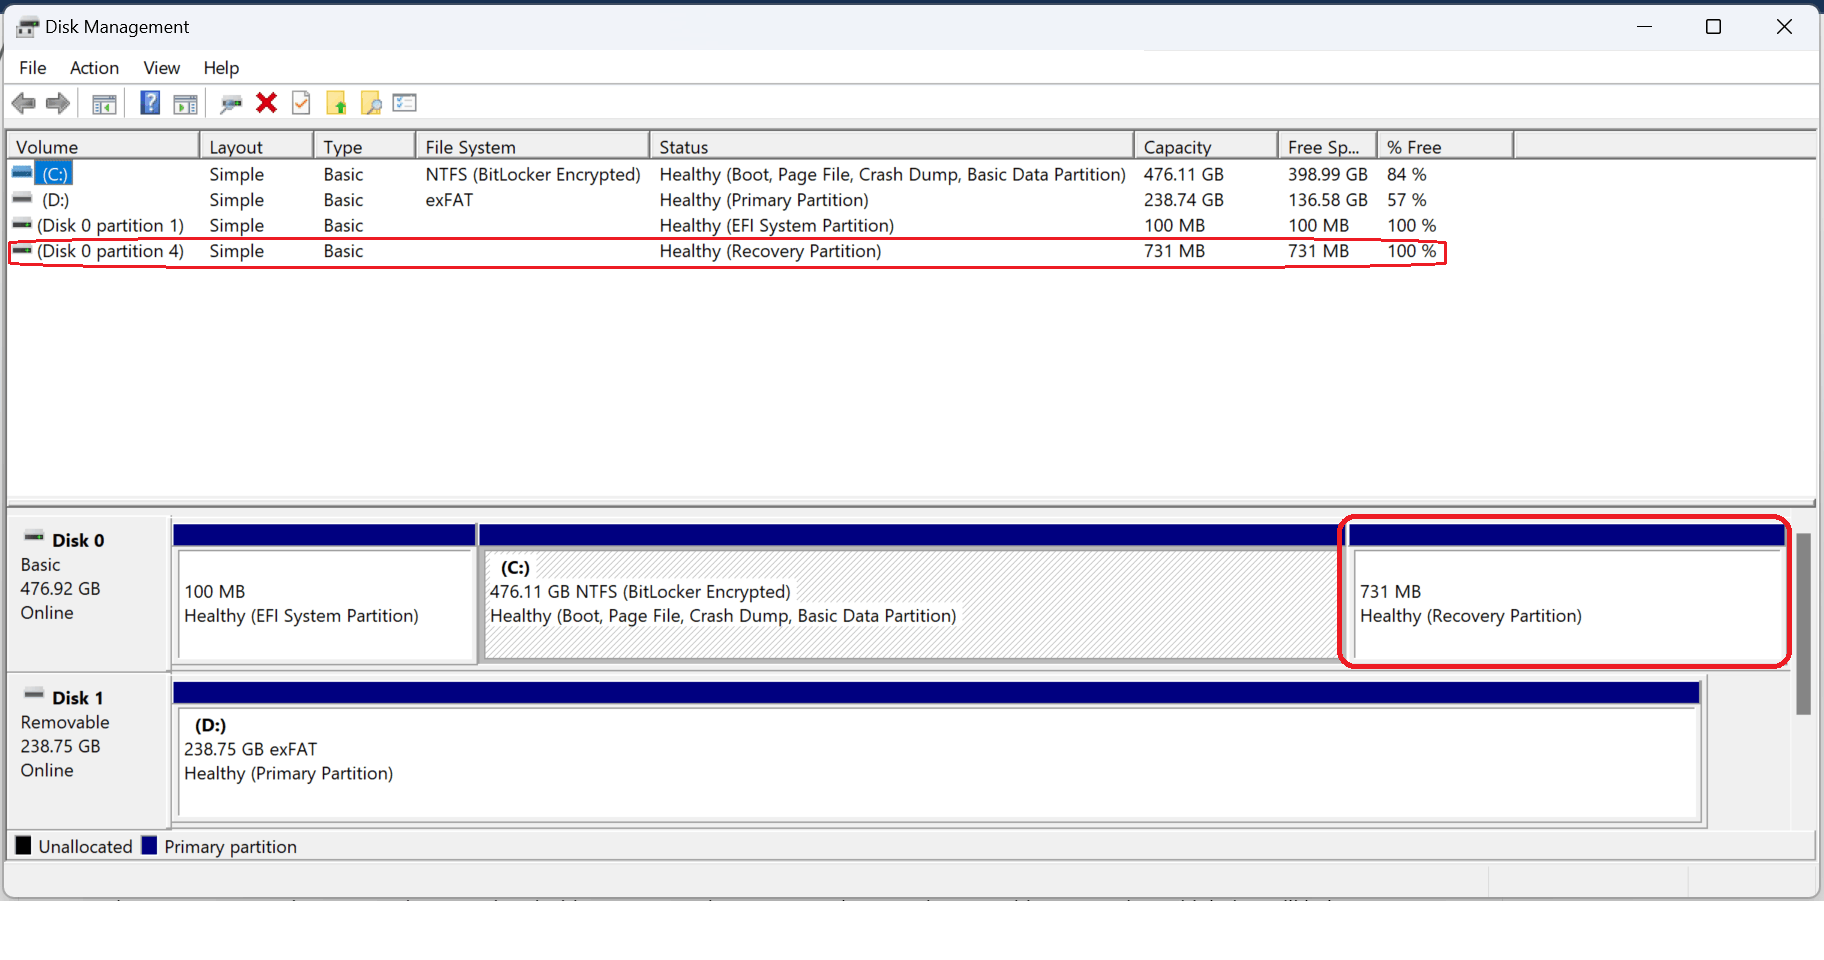Click the Connect/Rescan disk toolbar icon
This screenshot has width=1824, height=960.
[x=231, y=103]
